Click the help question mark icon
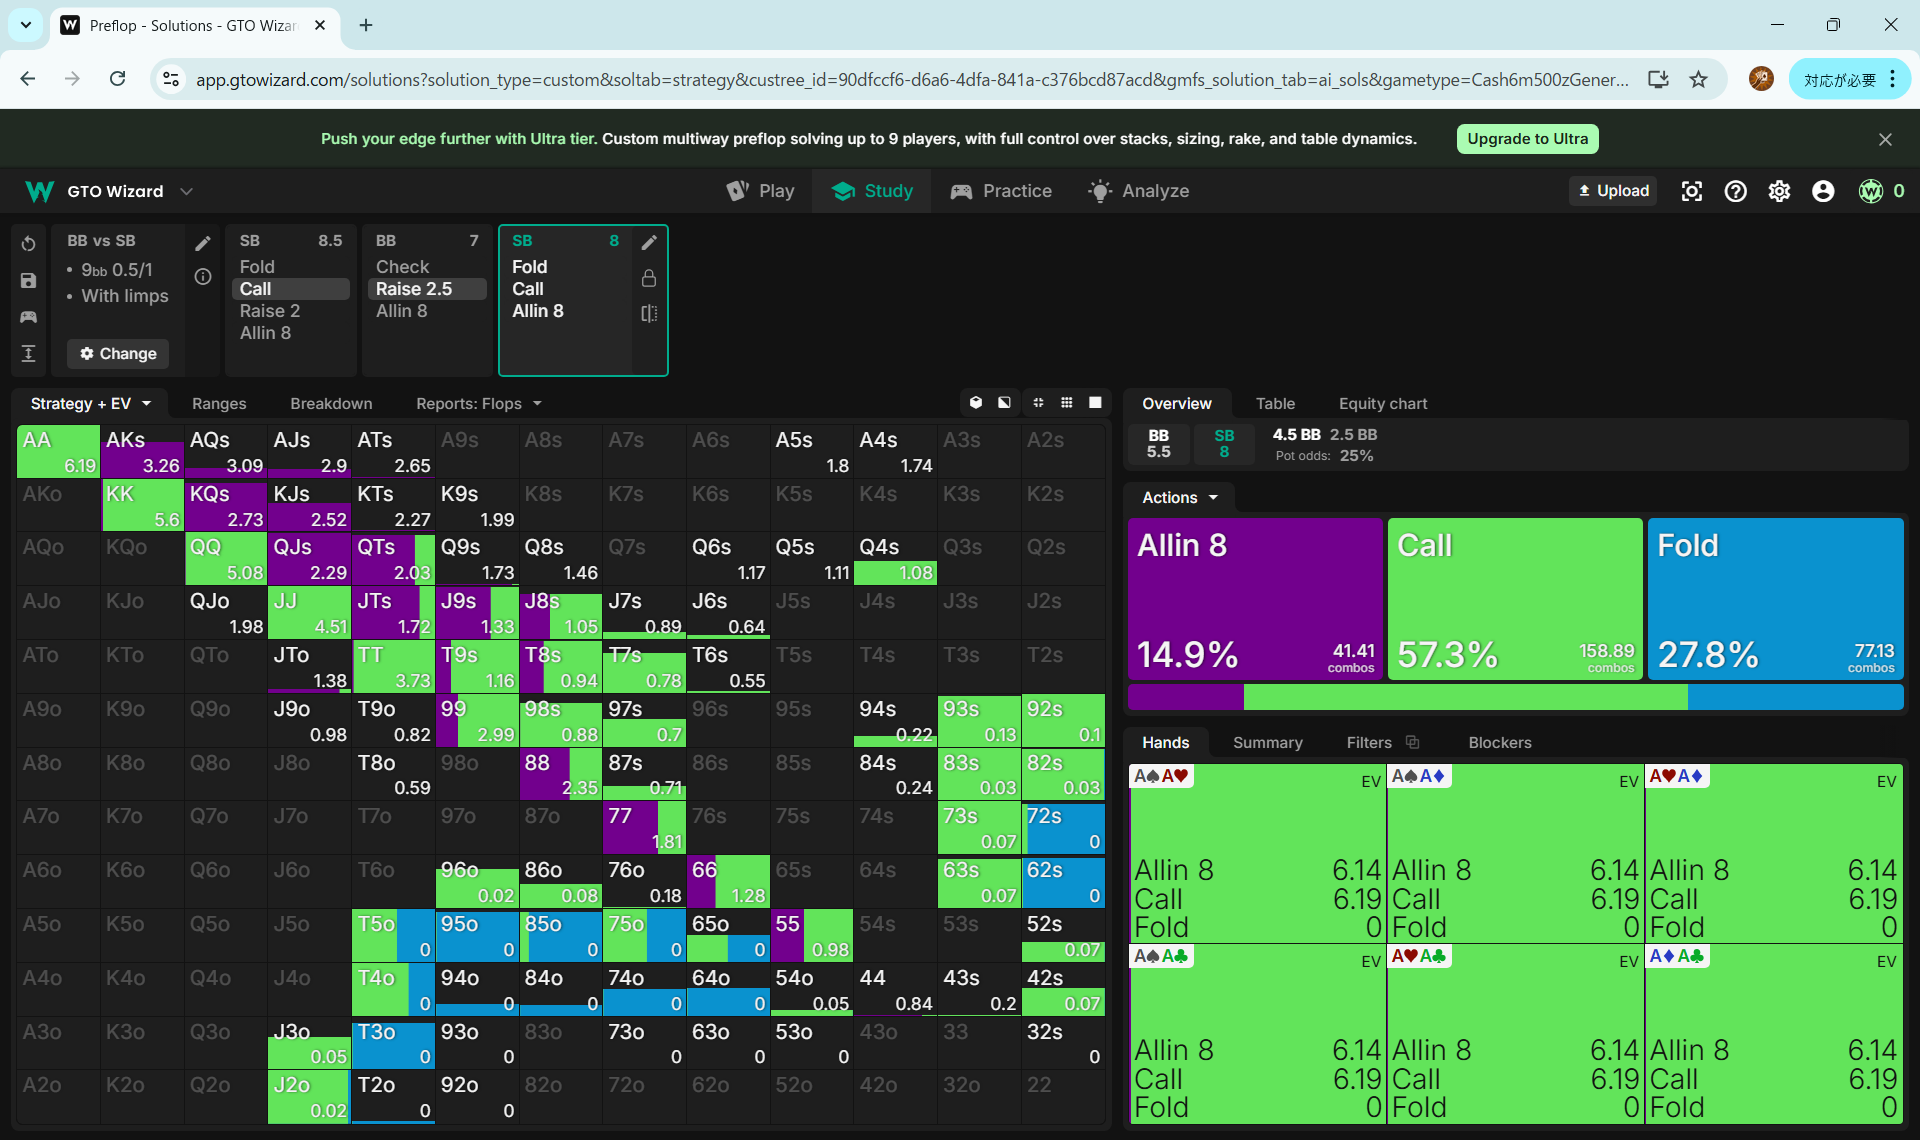This screenshot has width=1920, height=1140. click(x=1735, y=191)
